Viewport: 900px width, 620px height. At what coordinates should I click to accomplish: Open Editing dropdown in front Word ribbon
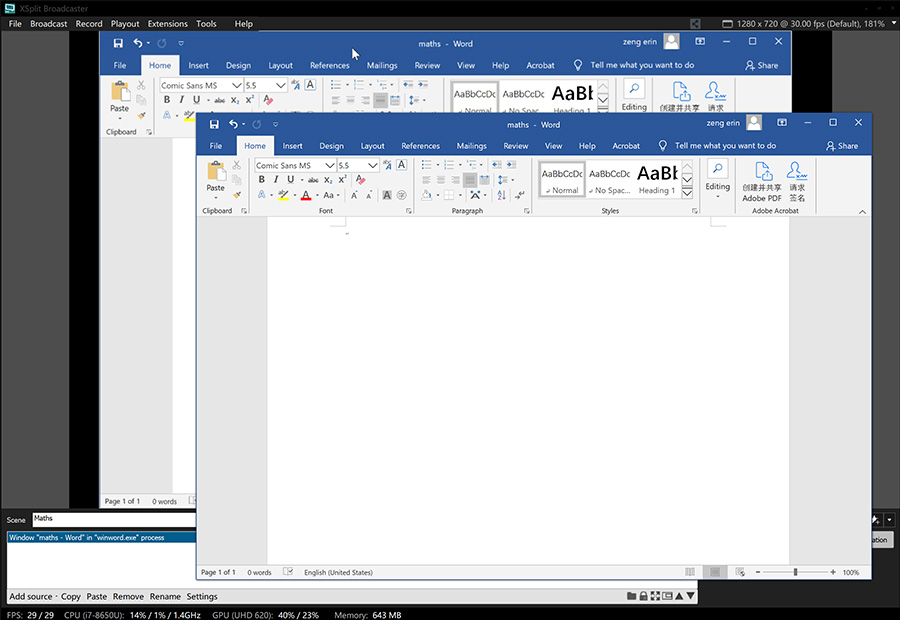coord(717,179)
